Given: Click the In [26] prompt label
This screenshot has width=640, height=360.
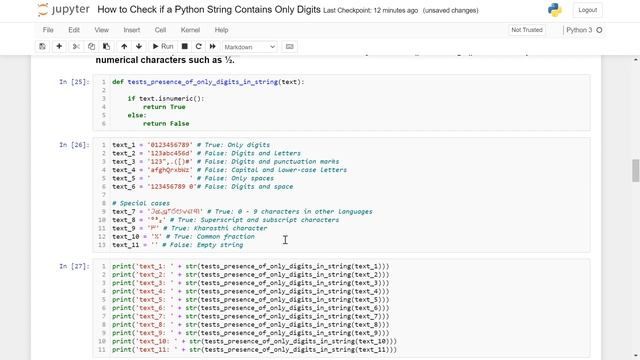Looking at the screenshot, I should [x=74, y=144].
